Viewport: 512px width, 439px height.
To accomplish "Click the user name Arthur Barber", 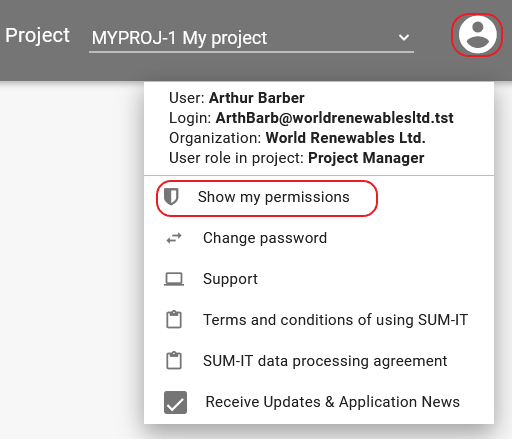I will (x=257, y=98).
